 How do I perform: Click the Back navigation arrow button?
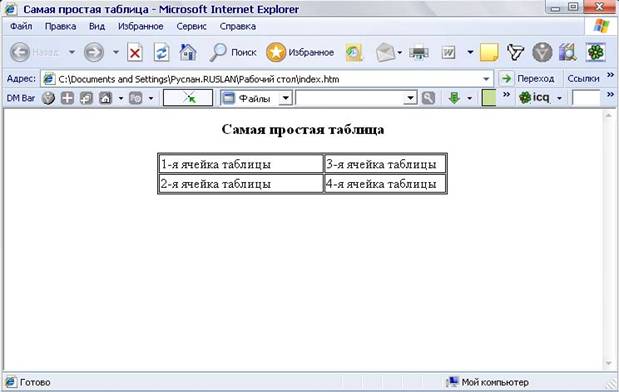(20, 52)
